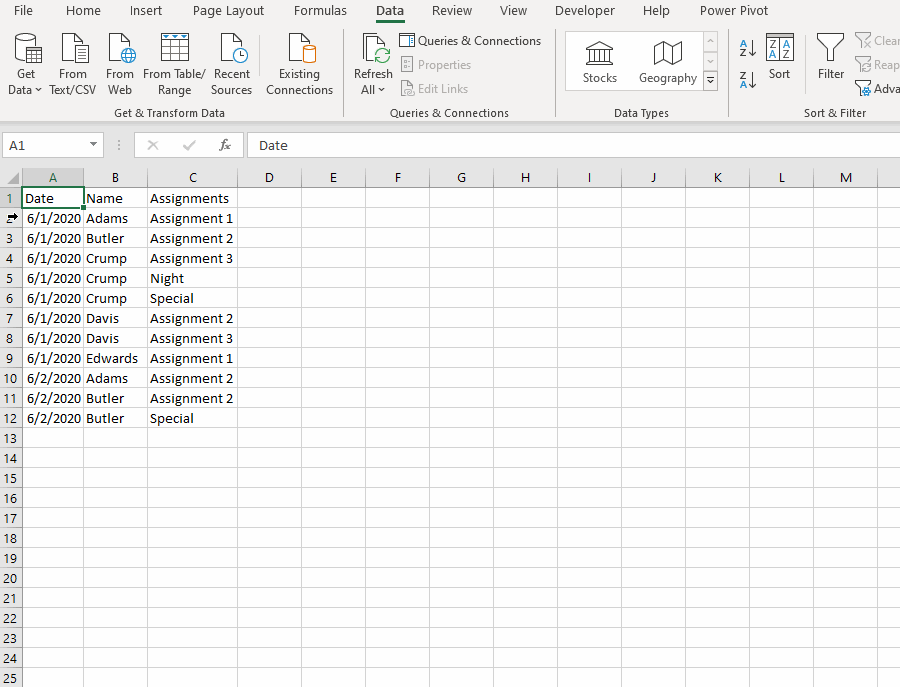Select date cell in row 11
900x687 pixels.
53,398
